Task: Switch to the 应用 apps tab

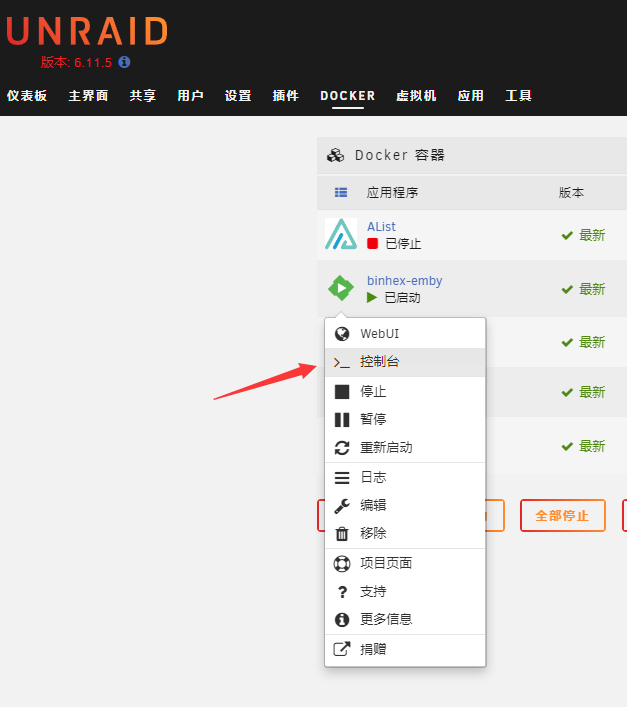Action: [x=471, y=96]
